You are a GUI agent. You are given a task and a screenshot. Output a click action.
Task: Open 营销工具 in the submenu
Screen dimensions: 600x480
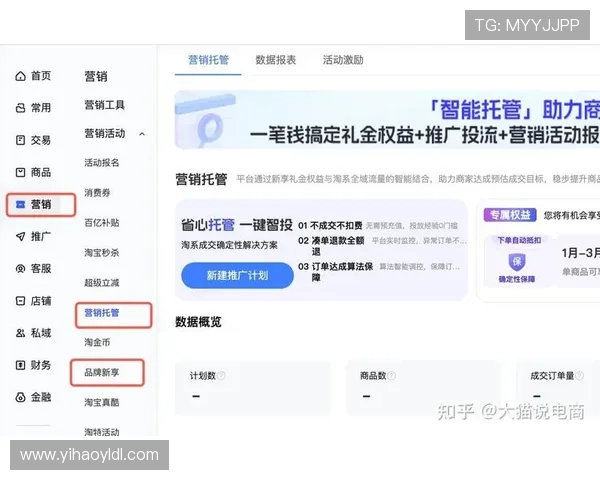pyautogui.click(x=104, y=105)
